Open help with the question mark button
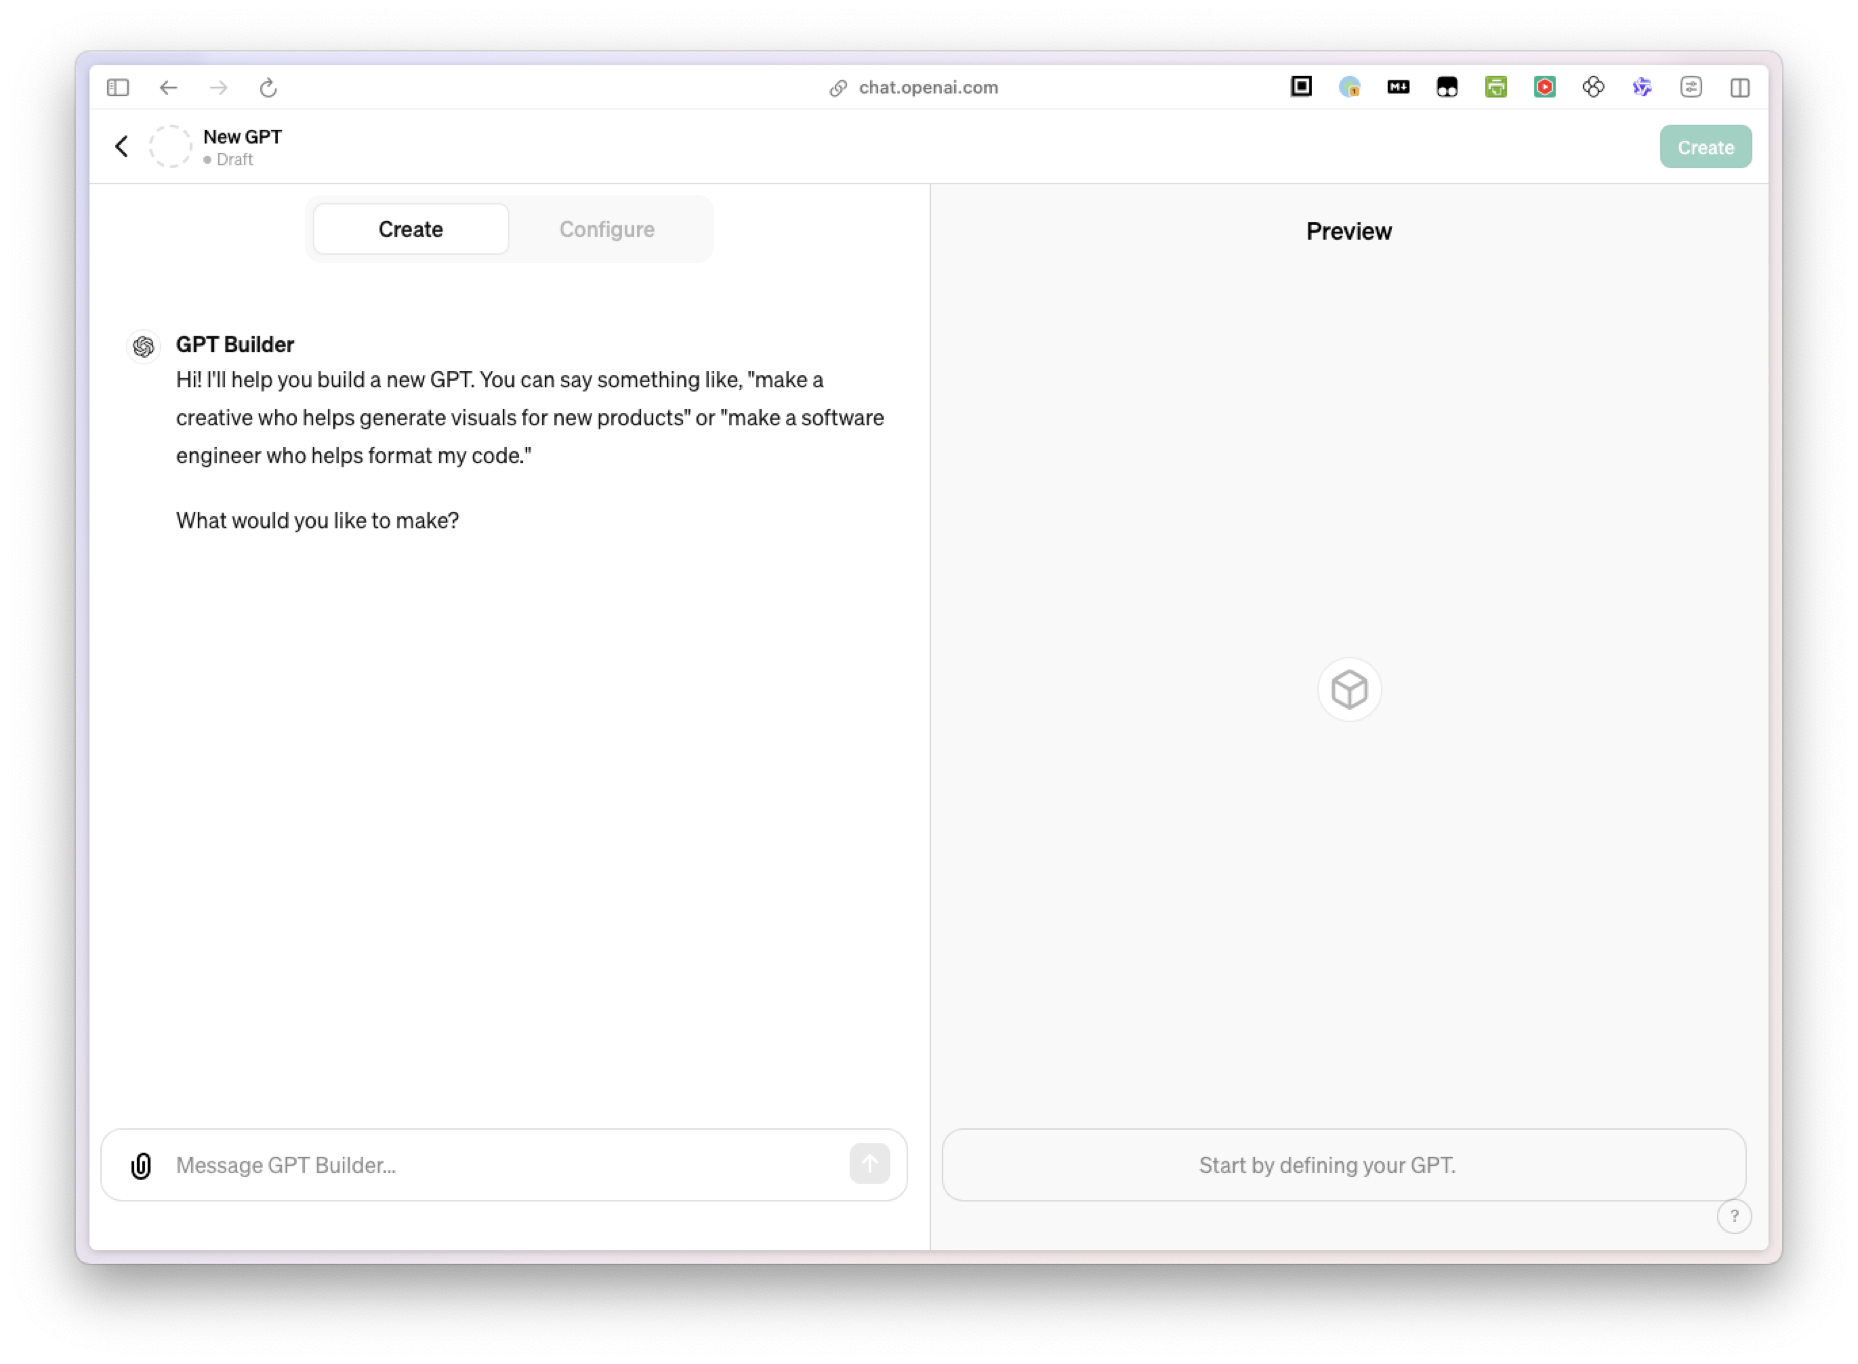This screenshot has width=1858, height=1364. click(x=1734, y=1217)
